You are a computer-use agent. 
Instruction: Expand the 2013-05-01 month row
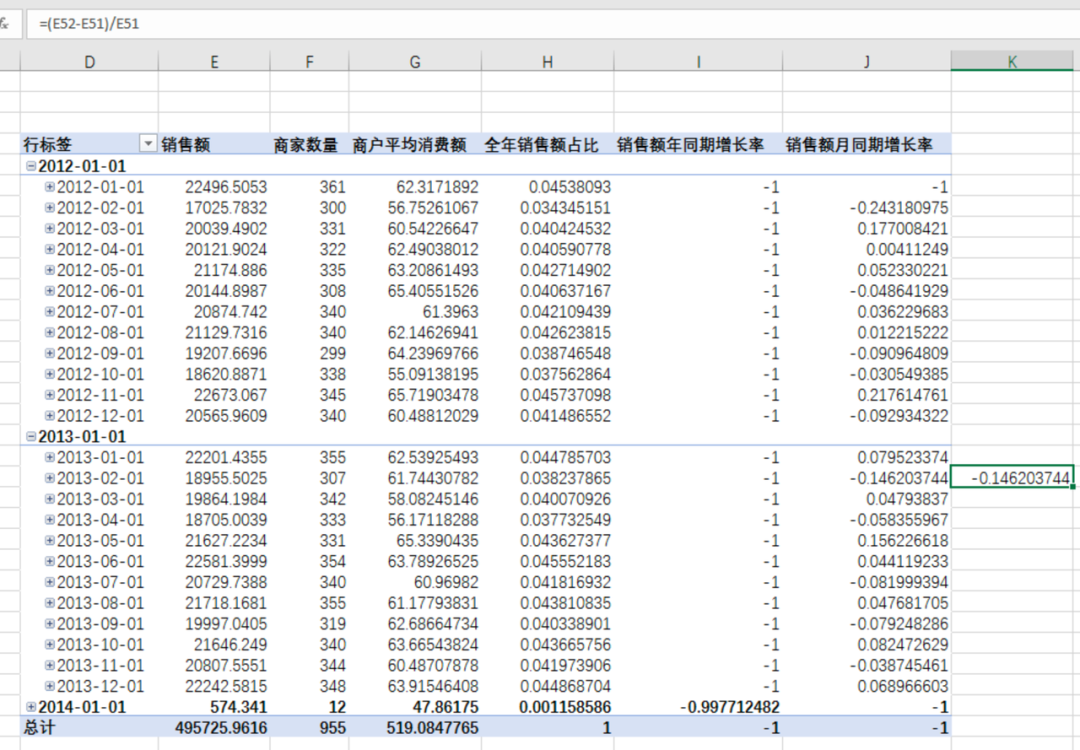point(50,540)
